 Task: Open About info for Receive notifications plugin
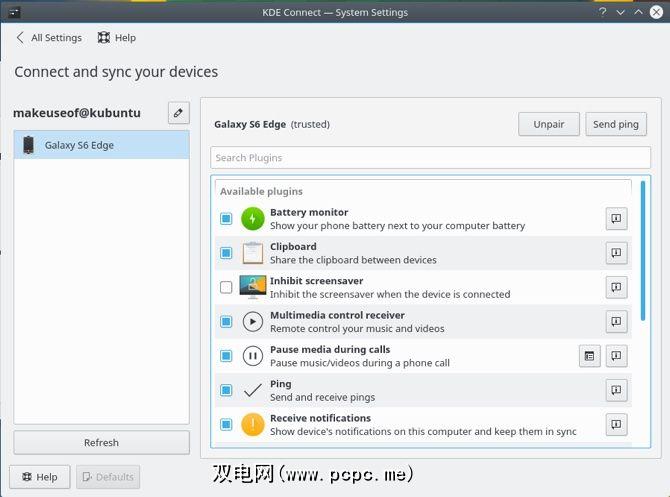coord(617,424)
